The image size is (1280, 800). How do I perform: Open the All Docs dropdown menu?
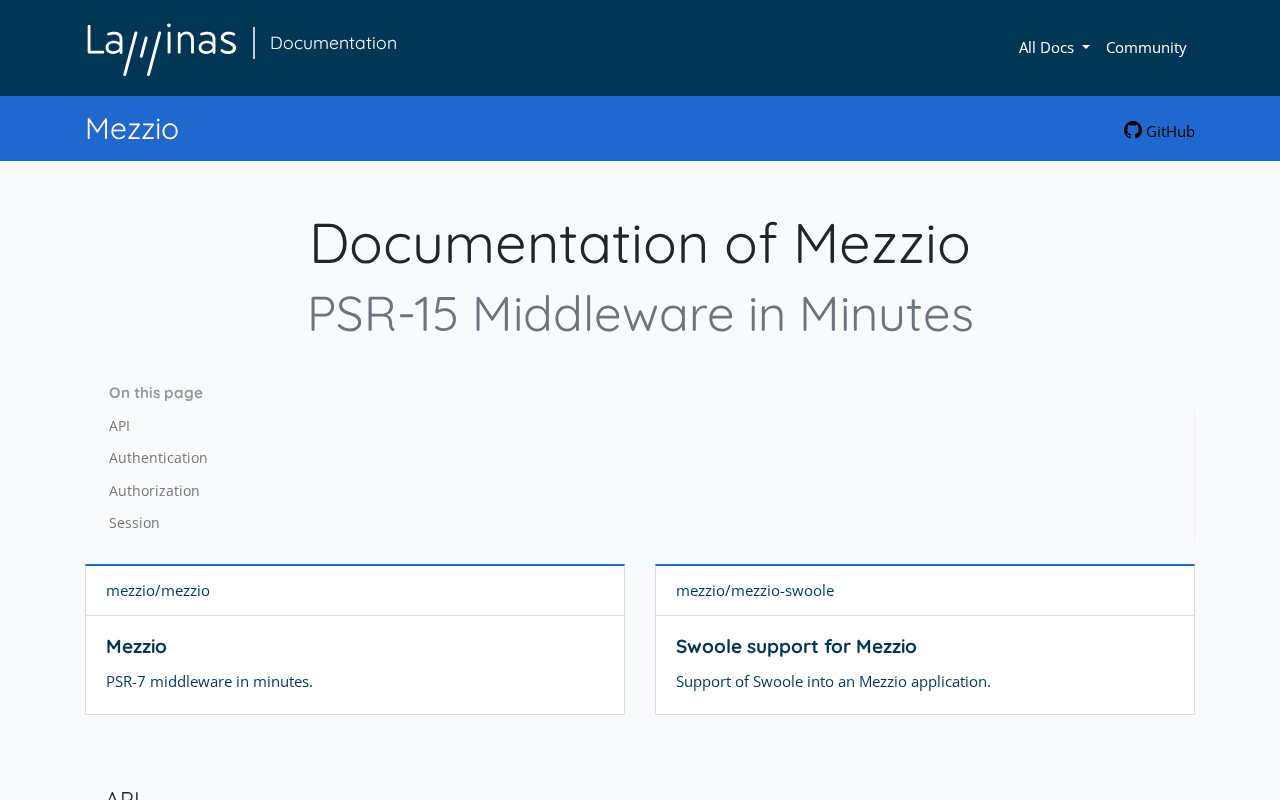tap(1045, 48)
